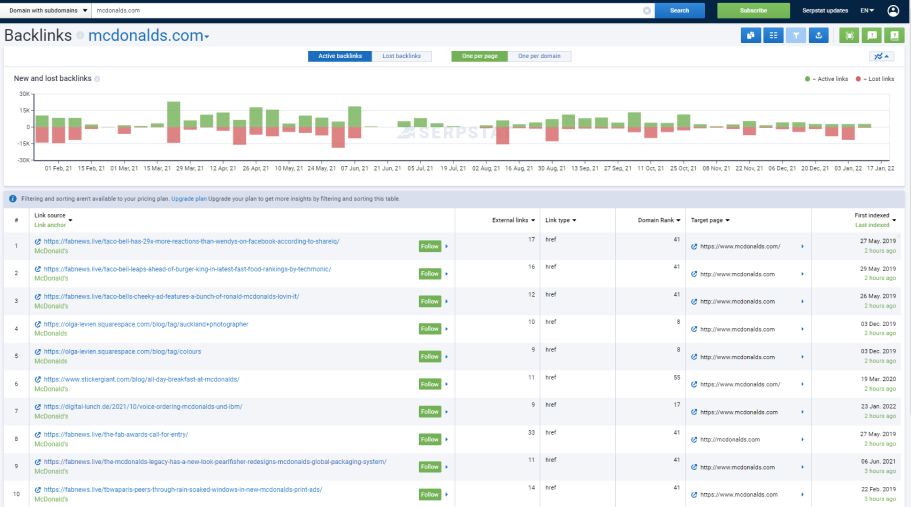The height and width of the screenshot is (507, 911).
Task: Open mcdonalds.com domain title dropdown
Action: click(149, 35)
